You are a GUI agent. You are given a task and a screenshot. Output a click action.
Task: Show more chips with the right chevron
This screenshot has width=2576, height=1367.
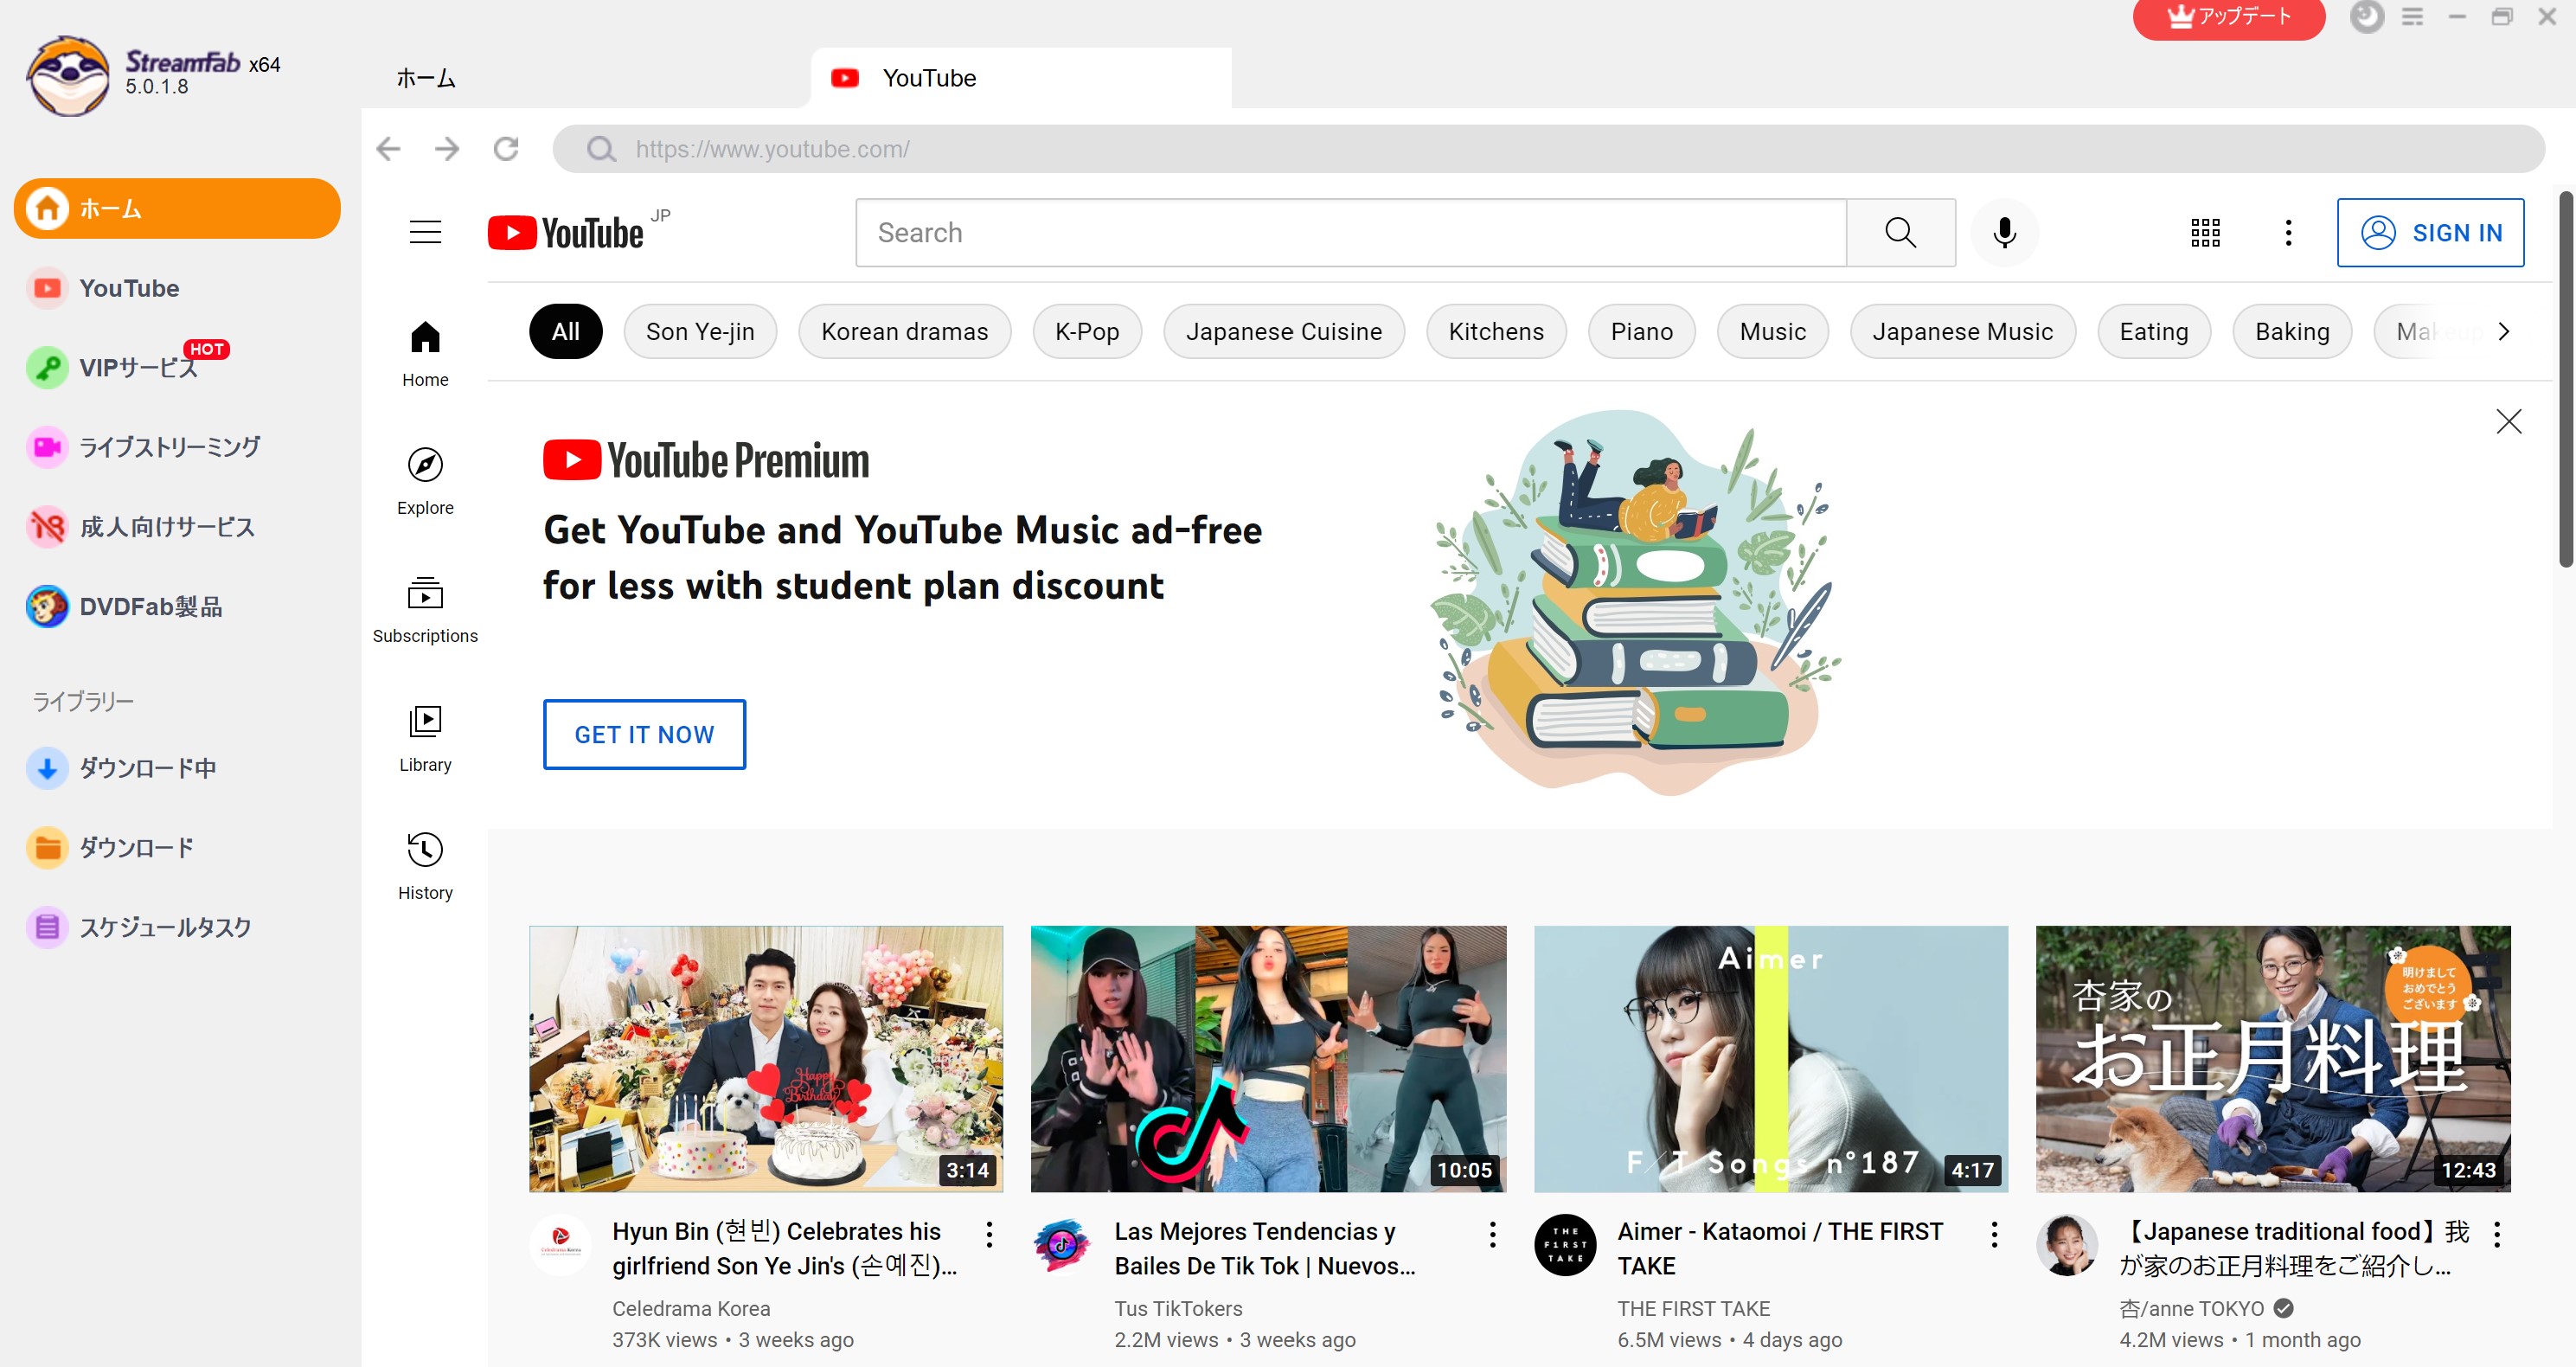click(2504, 331)
